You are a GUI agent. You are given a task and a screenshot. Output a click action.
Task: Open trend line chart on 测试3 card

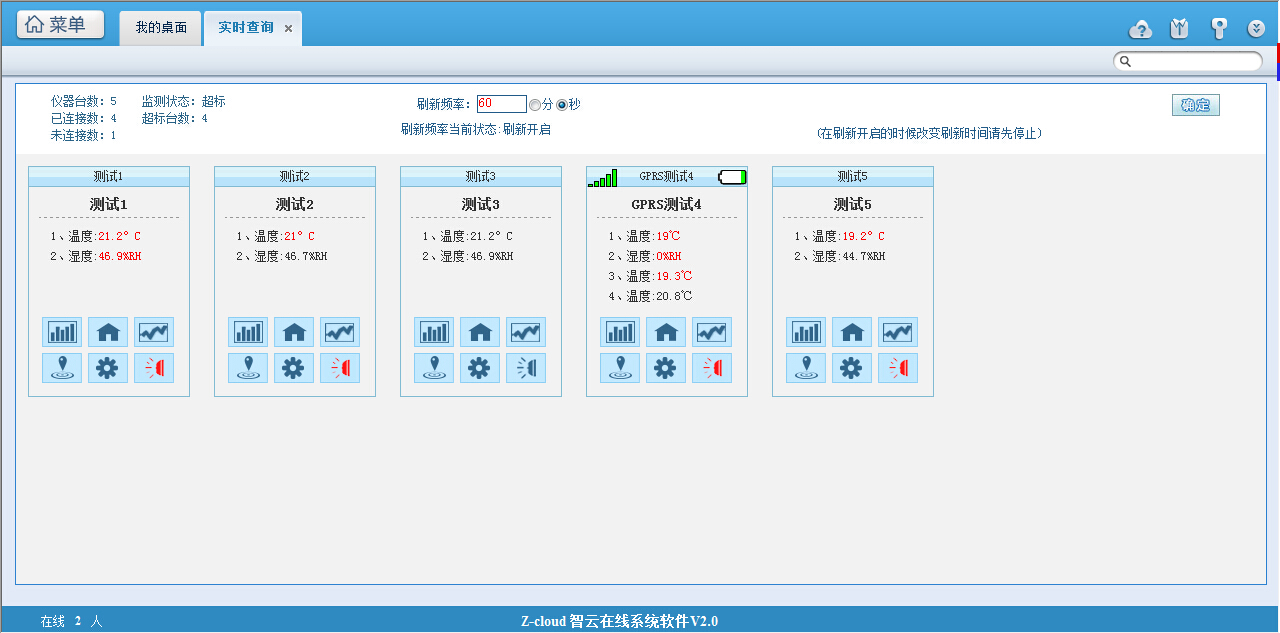pyautogui.click(x=526, y=332)
